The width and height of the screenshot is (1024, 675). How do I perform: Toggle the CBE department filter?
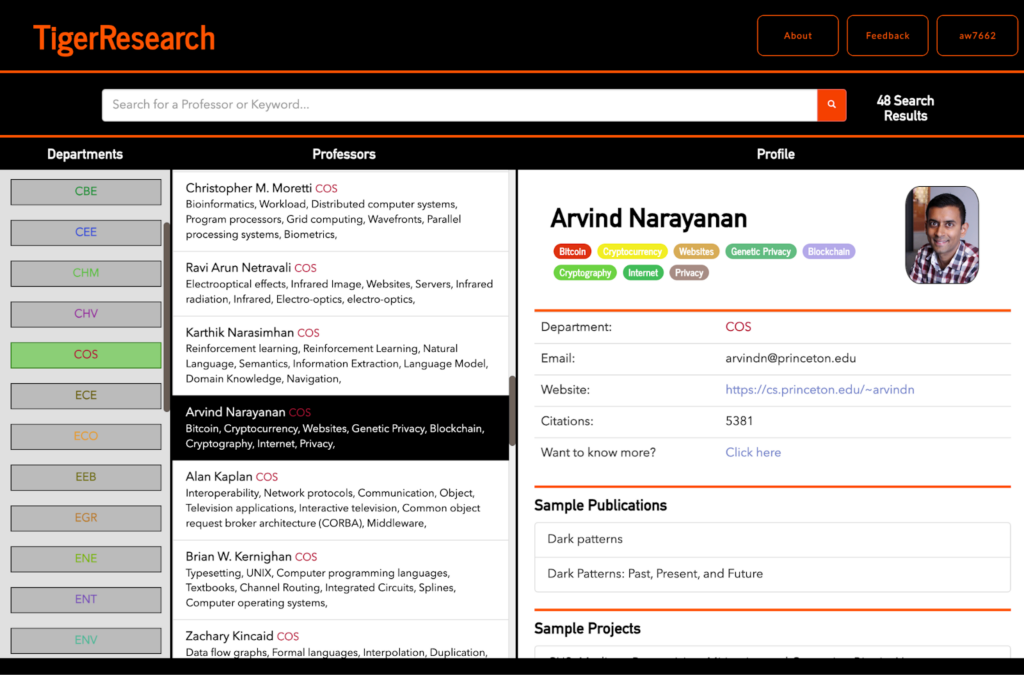[85, 191]
